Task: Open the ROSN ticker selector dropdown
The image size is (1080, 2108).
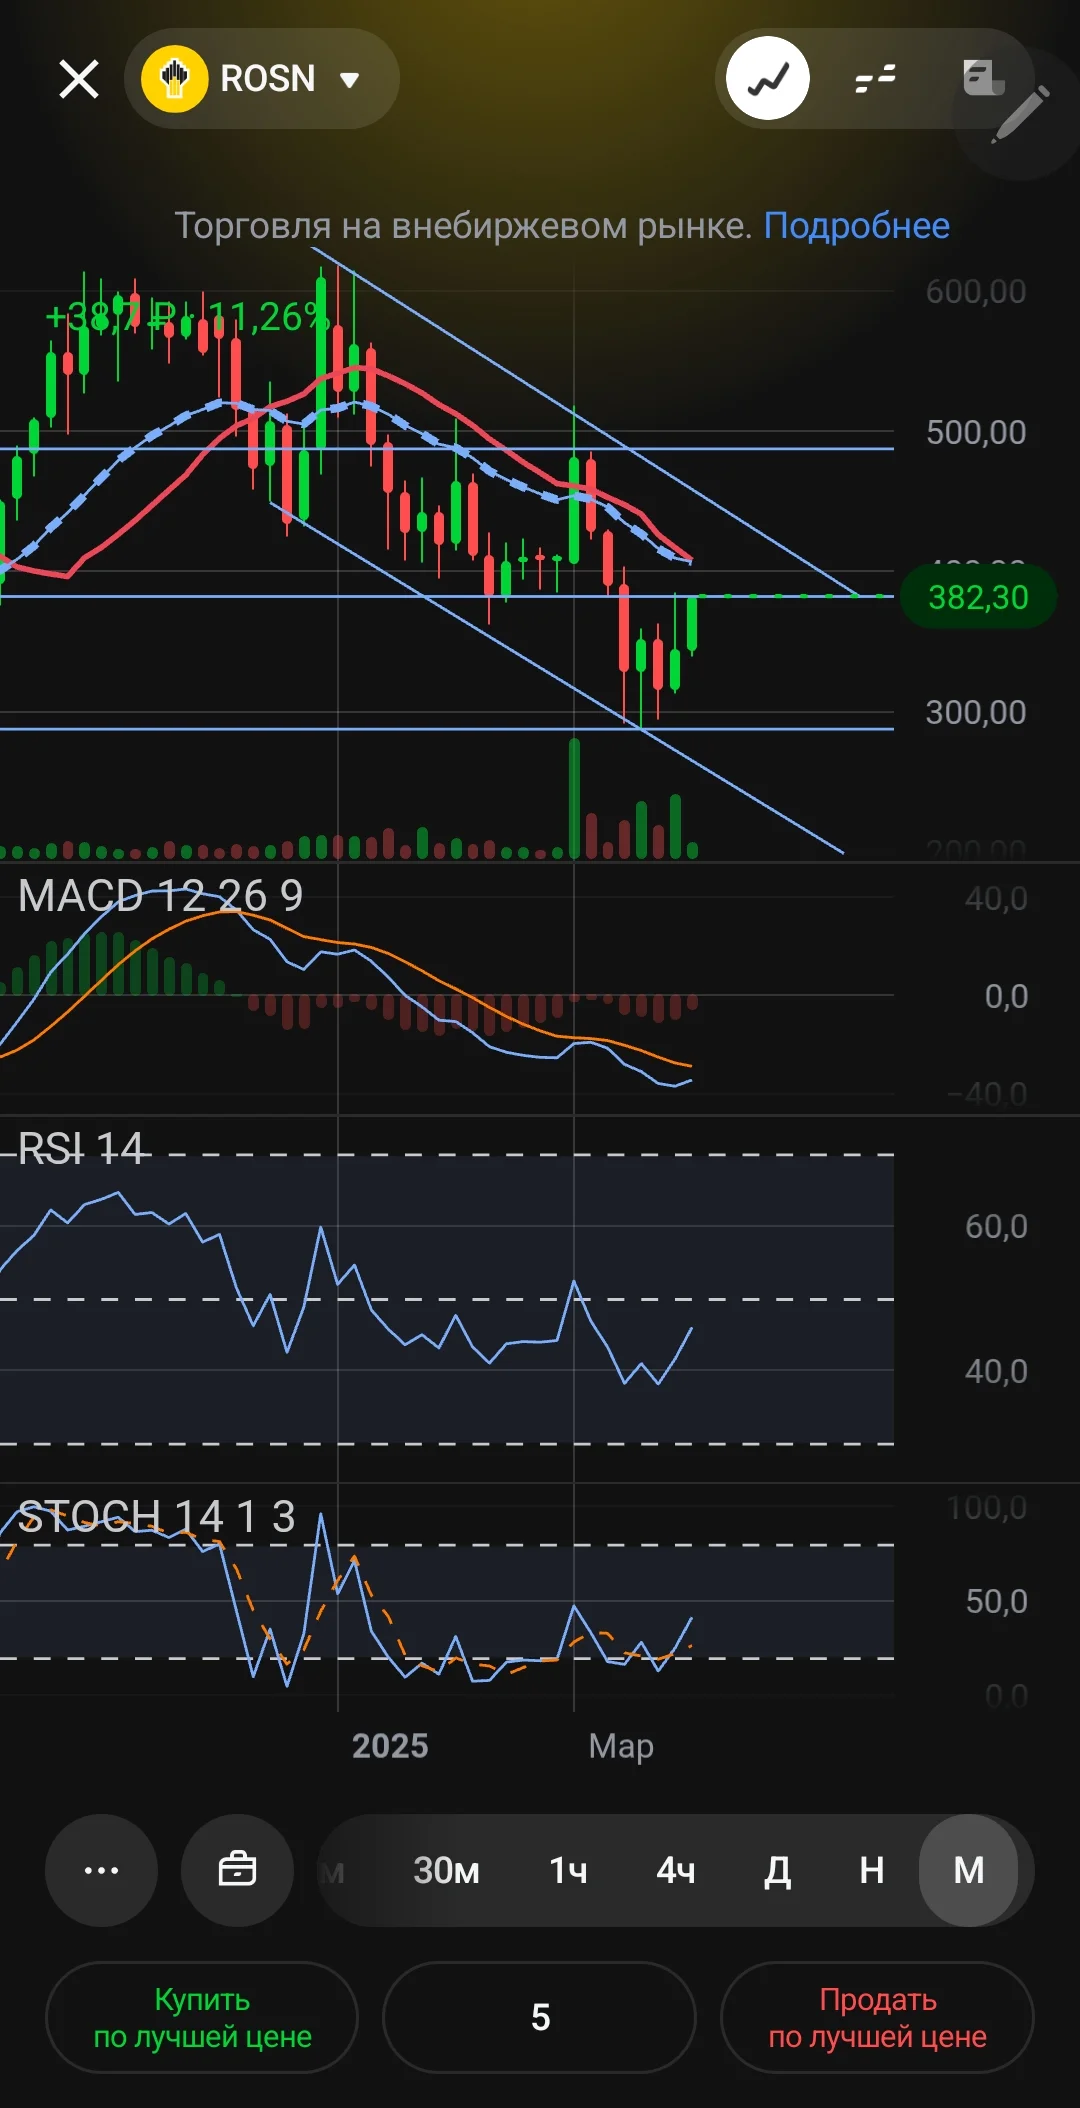Action: [x=262, y=79]
